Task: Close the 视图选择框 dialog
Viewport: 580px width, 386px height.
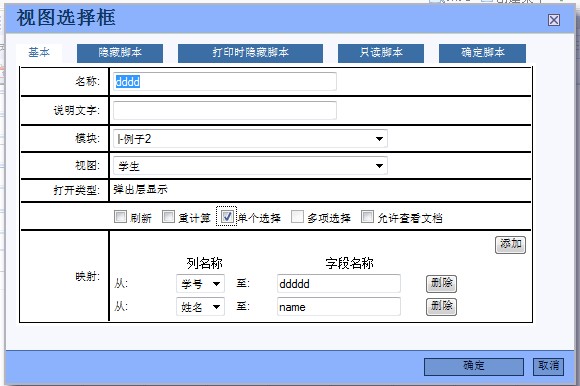Action: pyautogui.click(x=554, y=20)
